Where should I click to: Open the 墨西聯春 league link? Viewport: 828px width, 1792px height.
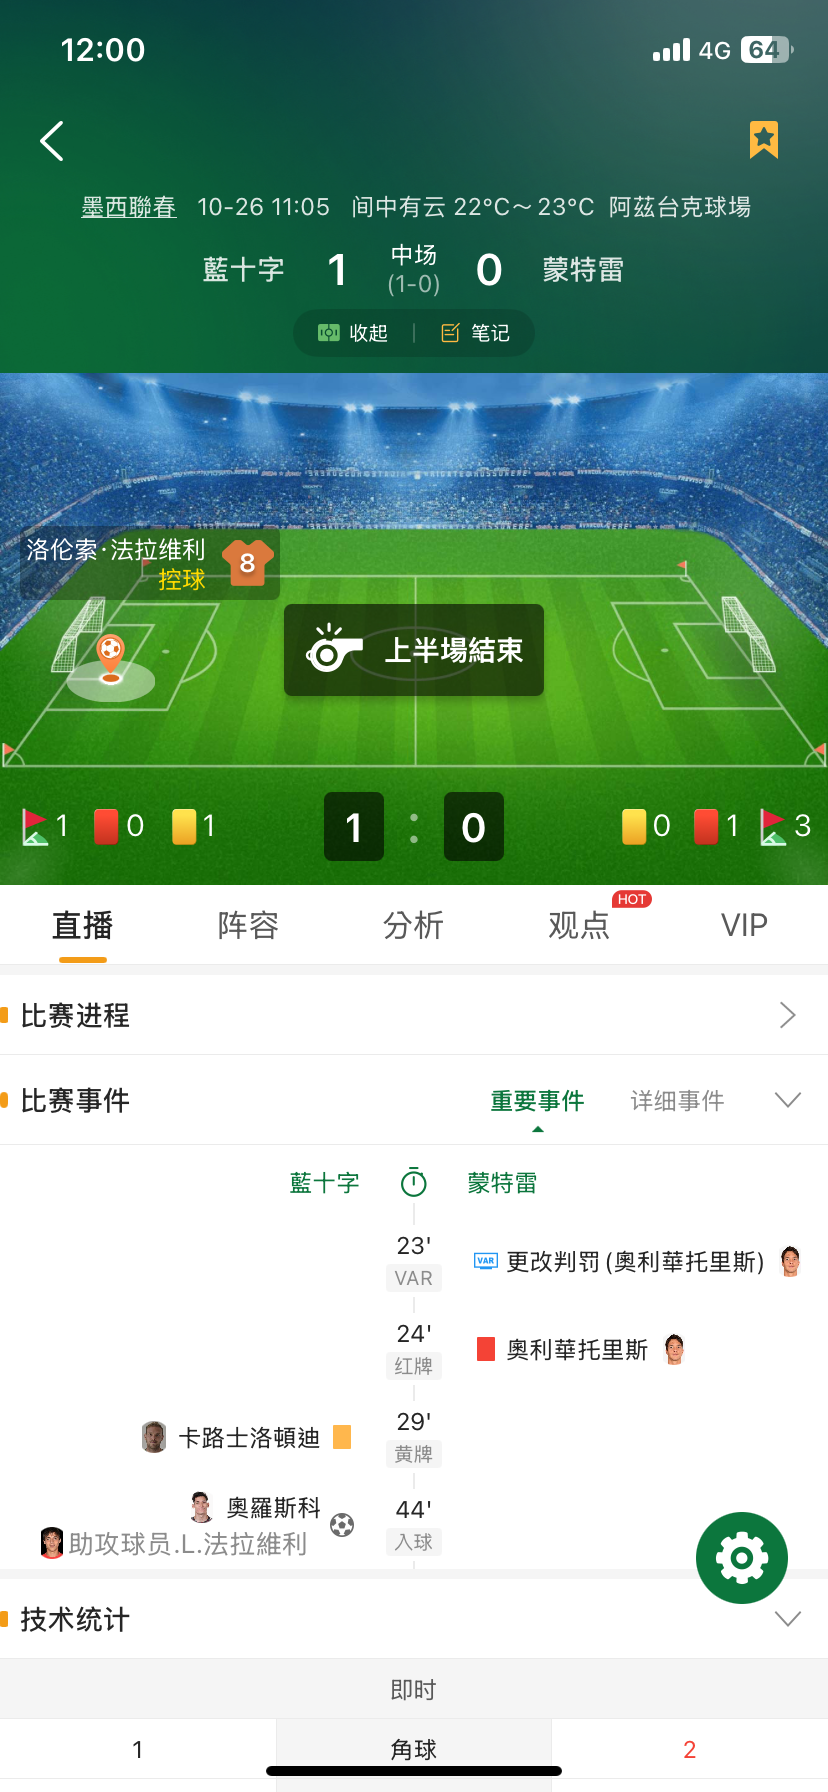point(129,207)
